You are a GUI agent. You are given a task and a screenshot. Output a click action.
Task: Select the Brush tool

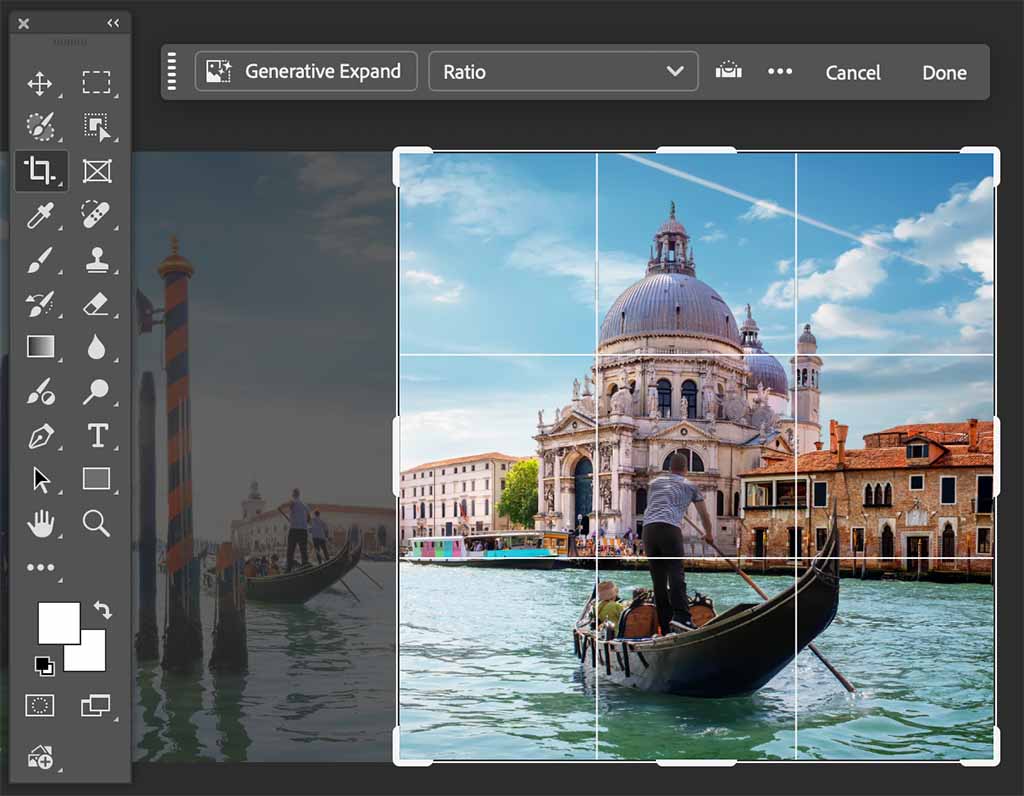(x=41, y=259)
